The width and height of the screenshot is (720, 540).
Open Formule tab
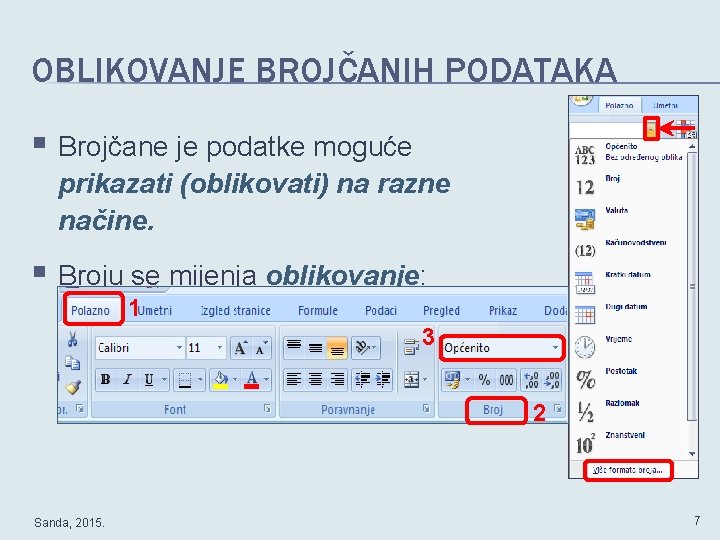pos(318,310)
